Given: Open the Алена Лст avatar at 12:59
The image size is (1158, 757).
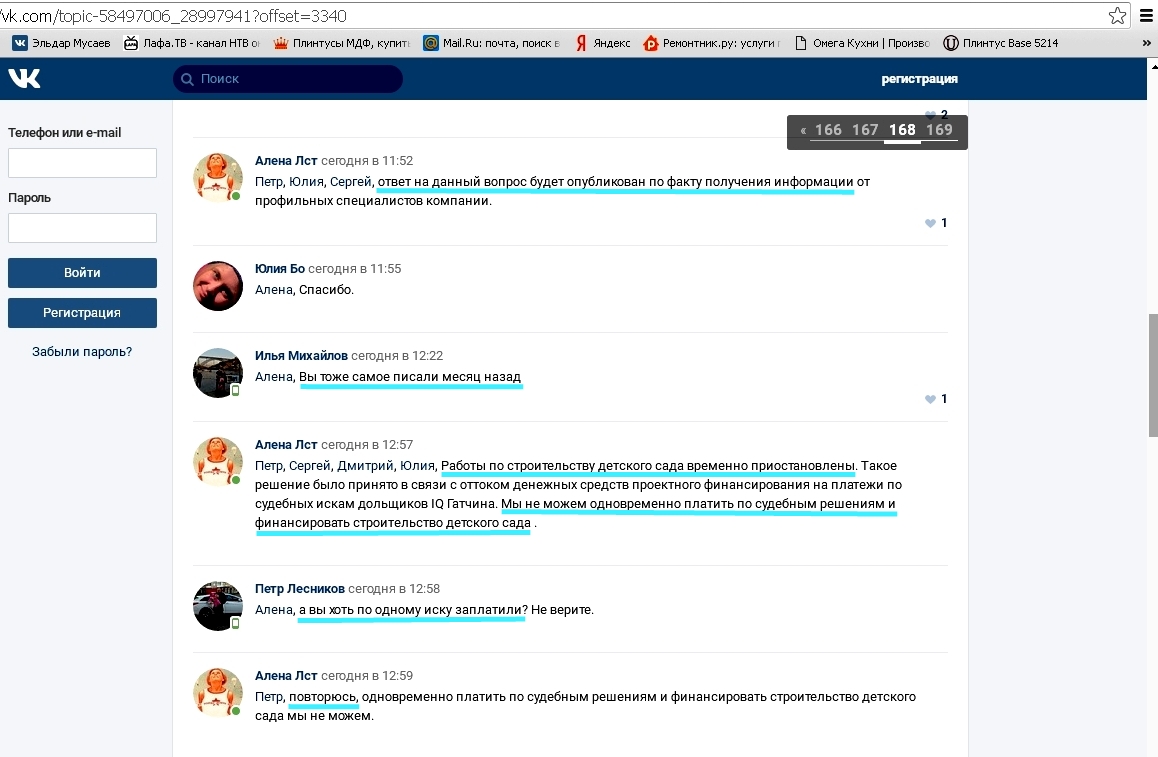Looking at the screenshot, I should point(218,693).
